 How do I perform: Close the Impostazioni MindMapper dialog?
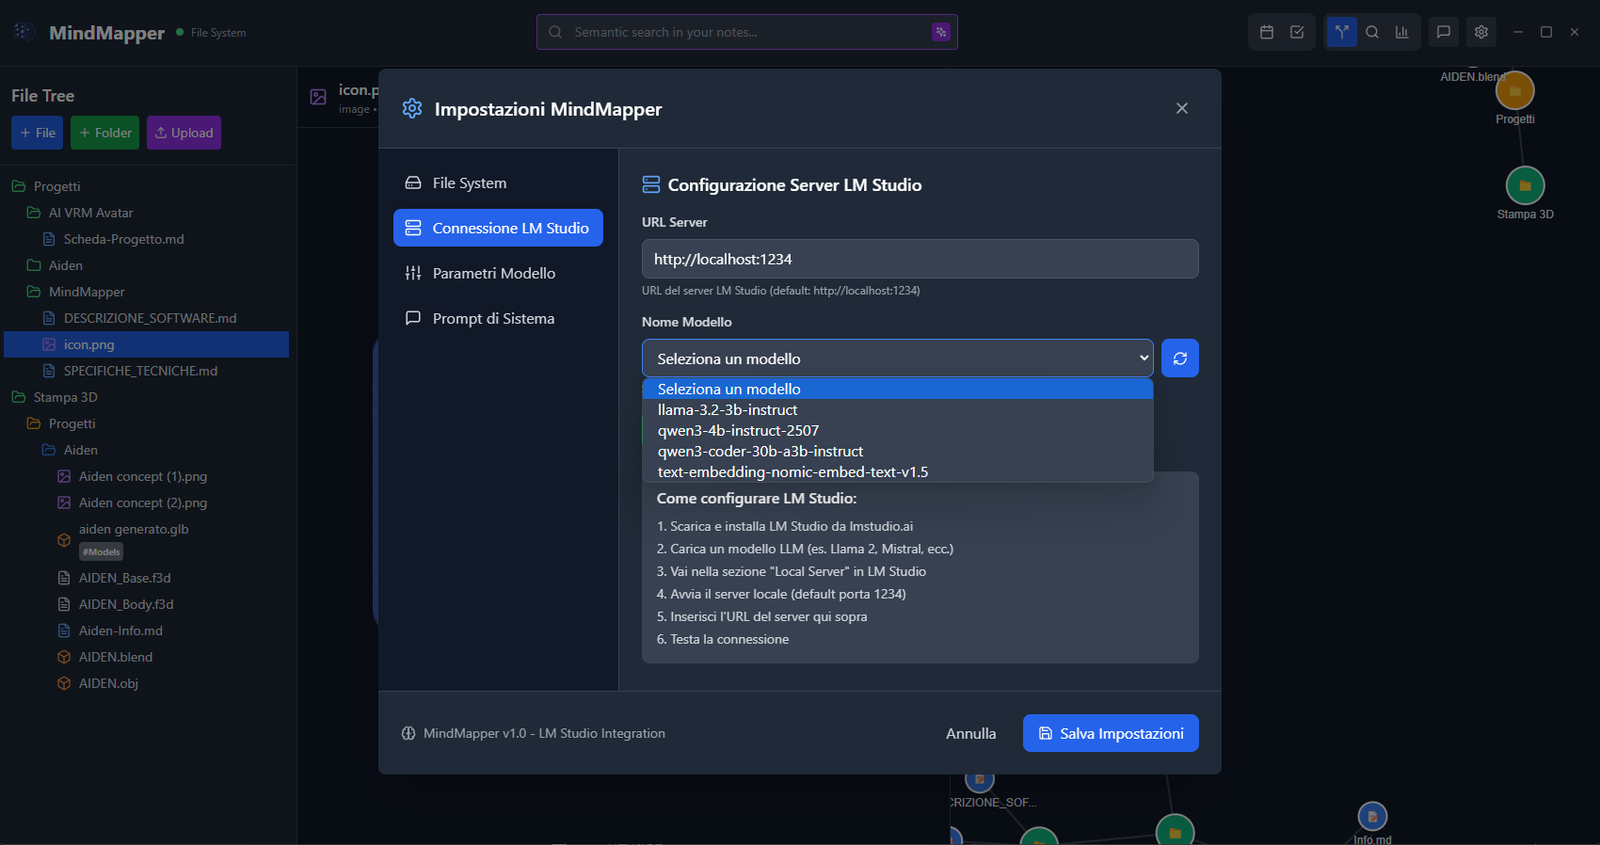[x=1182, y=108]
